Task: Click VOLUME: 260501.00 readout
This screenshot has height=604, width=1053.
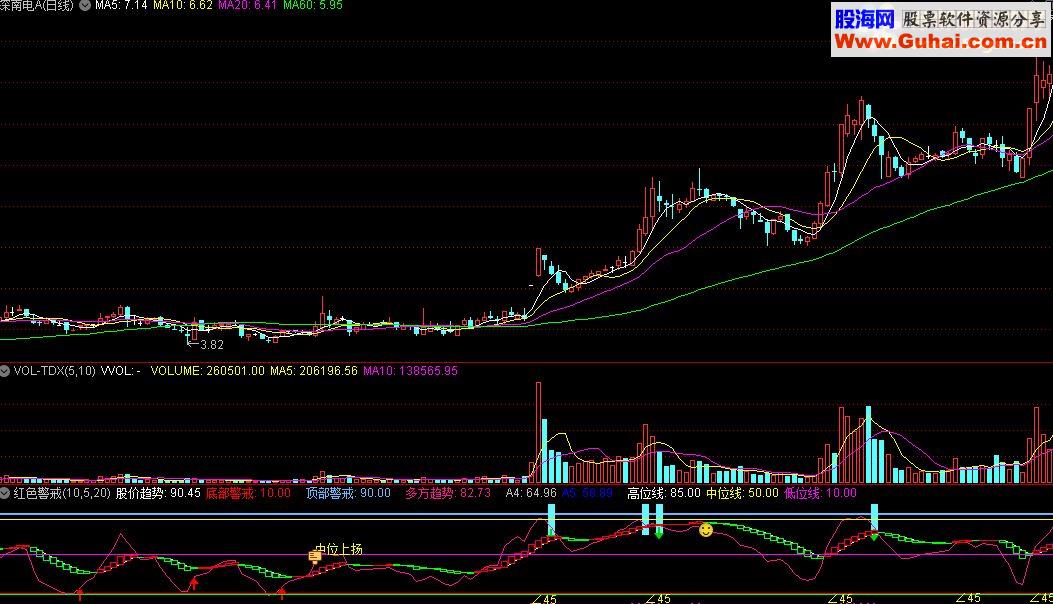Action: click(x=208, y=371)
